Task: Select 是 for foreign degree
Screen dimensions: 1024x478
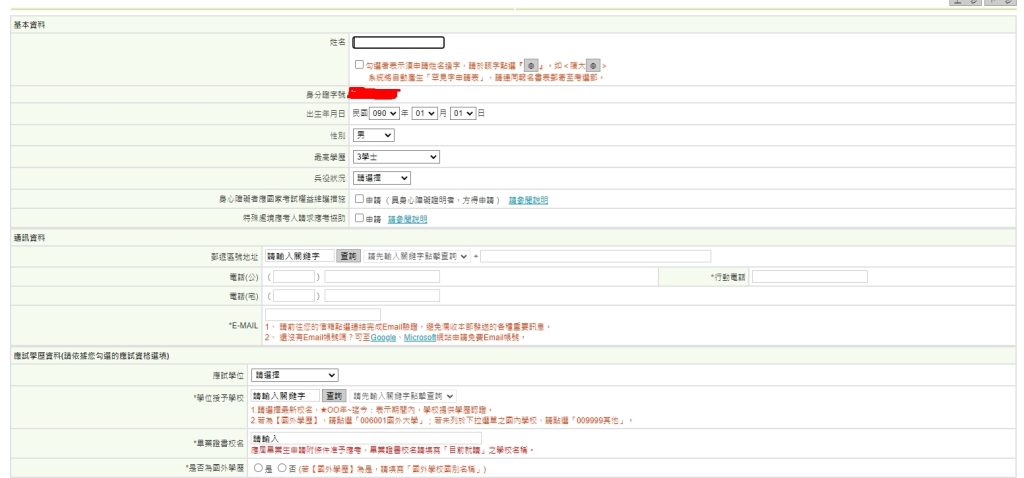Action: tap(259, 466)
